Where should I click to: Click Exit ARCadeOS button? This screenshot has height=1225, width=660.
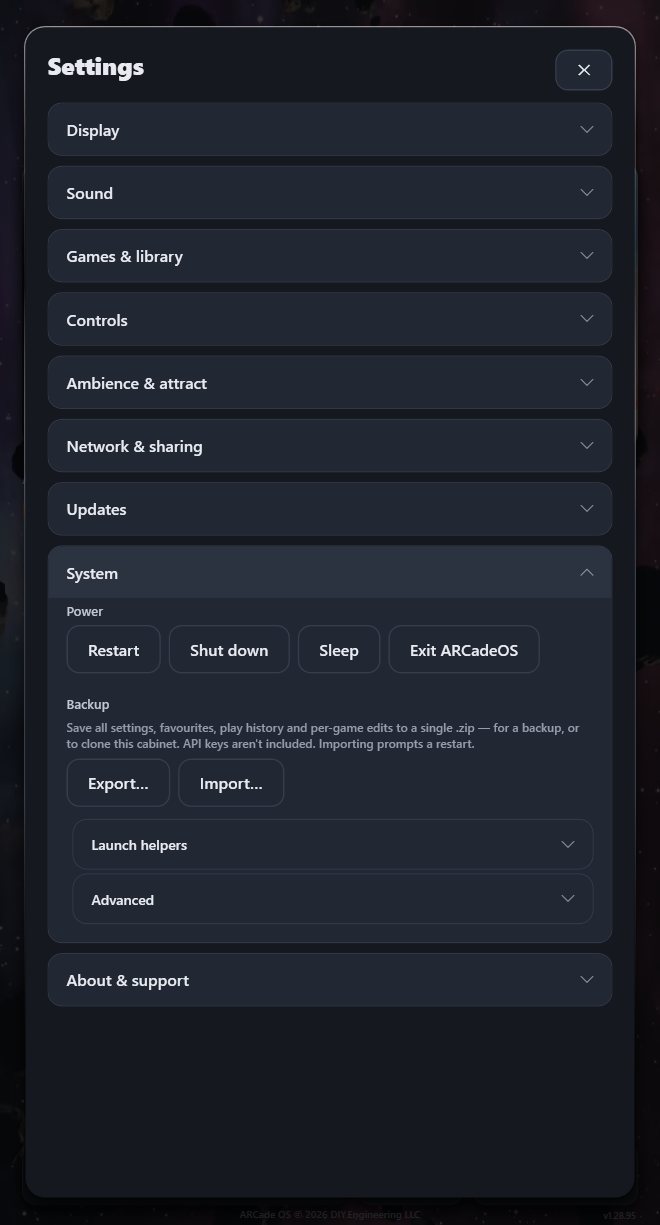pos(464,650)
